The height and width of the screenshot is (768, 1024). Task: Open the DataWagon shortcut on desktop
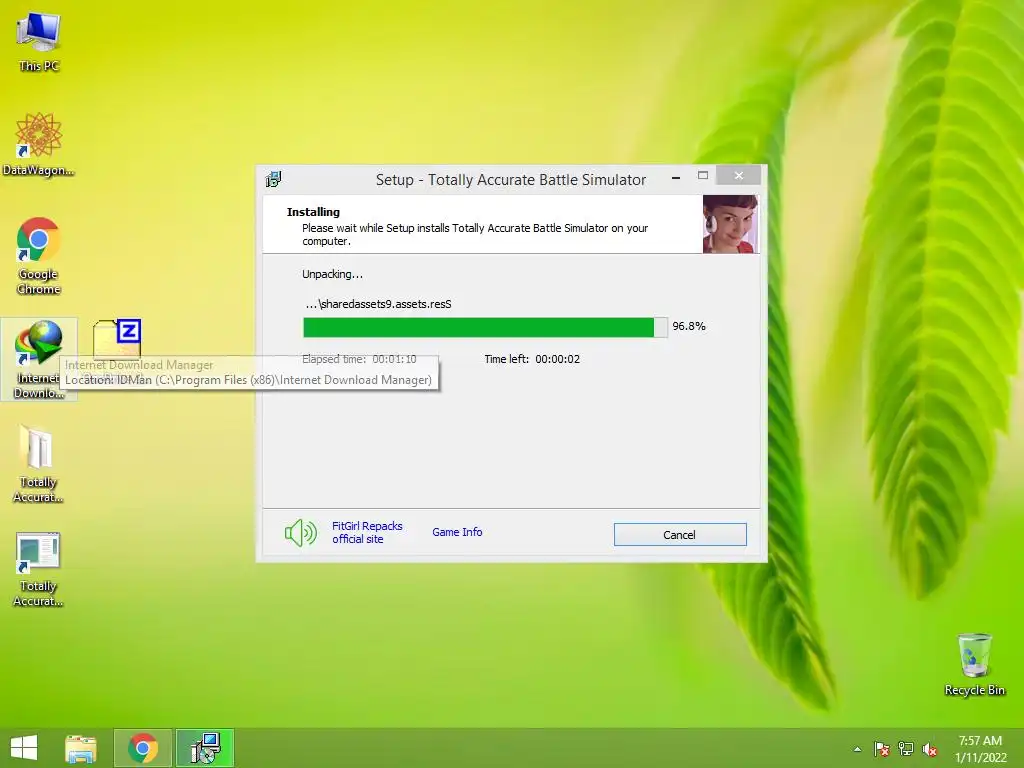coord(39,144)
